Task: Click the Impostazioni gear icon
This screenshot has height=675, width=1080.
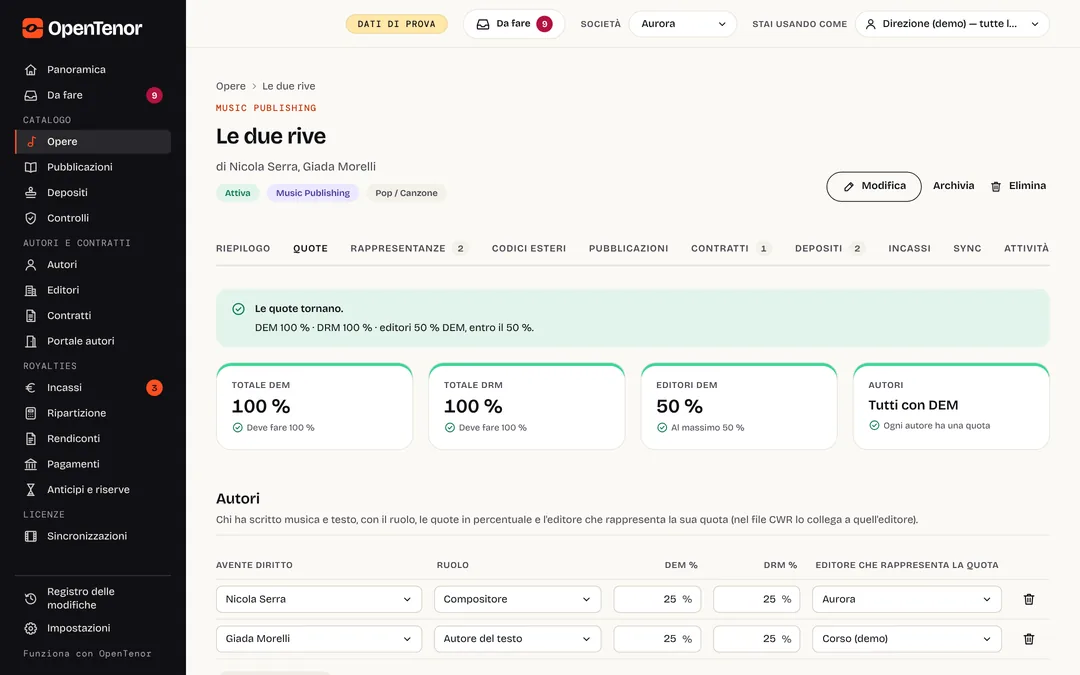Action: (x=30, y=628)
